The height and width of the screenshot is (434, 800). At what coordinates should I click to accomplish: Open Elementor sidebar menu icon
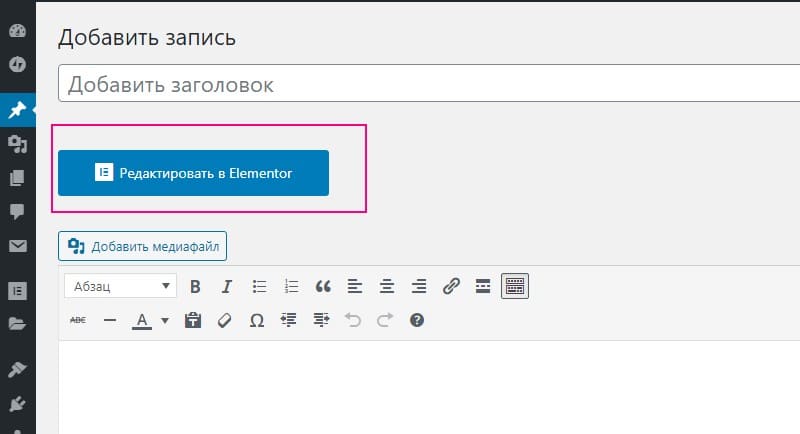[x=17, y=291]
